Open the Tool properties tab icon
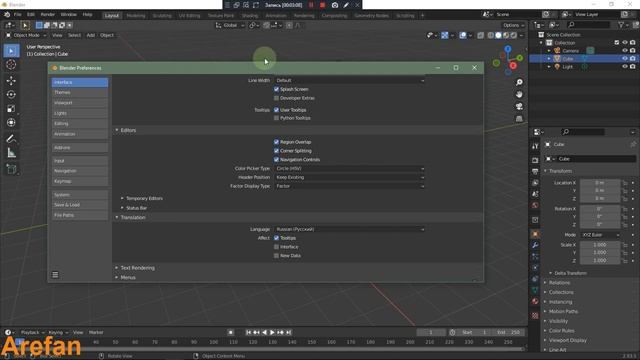640x360 pixels. click(535, 146)
